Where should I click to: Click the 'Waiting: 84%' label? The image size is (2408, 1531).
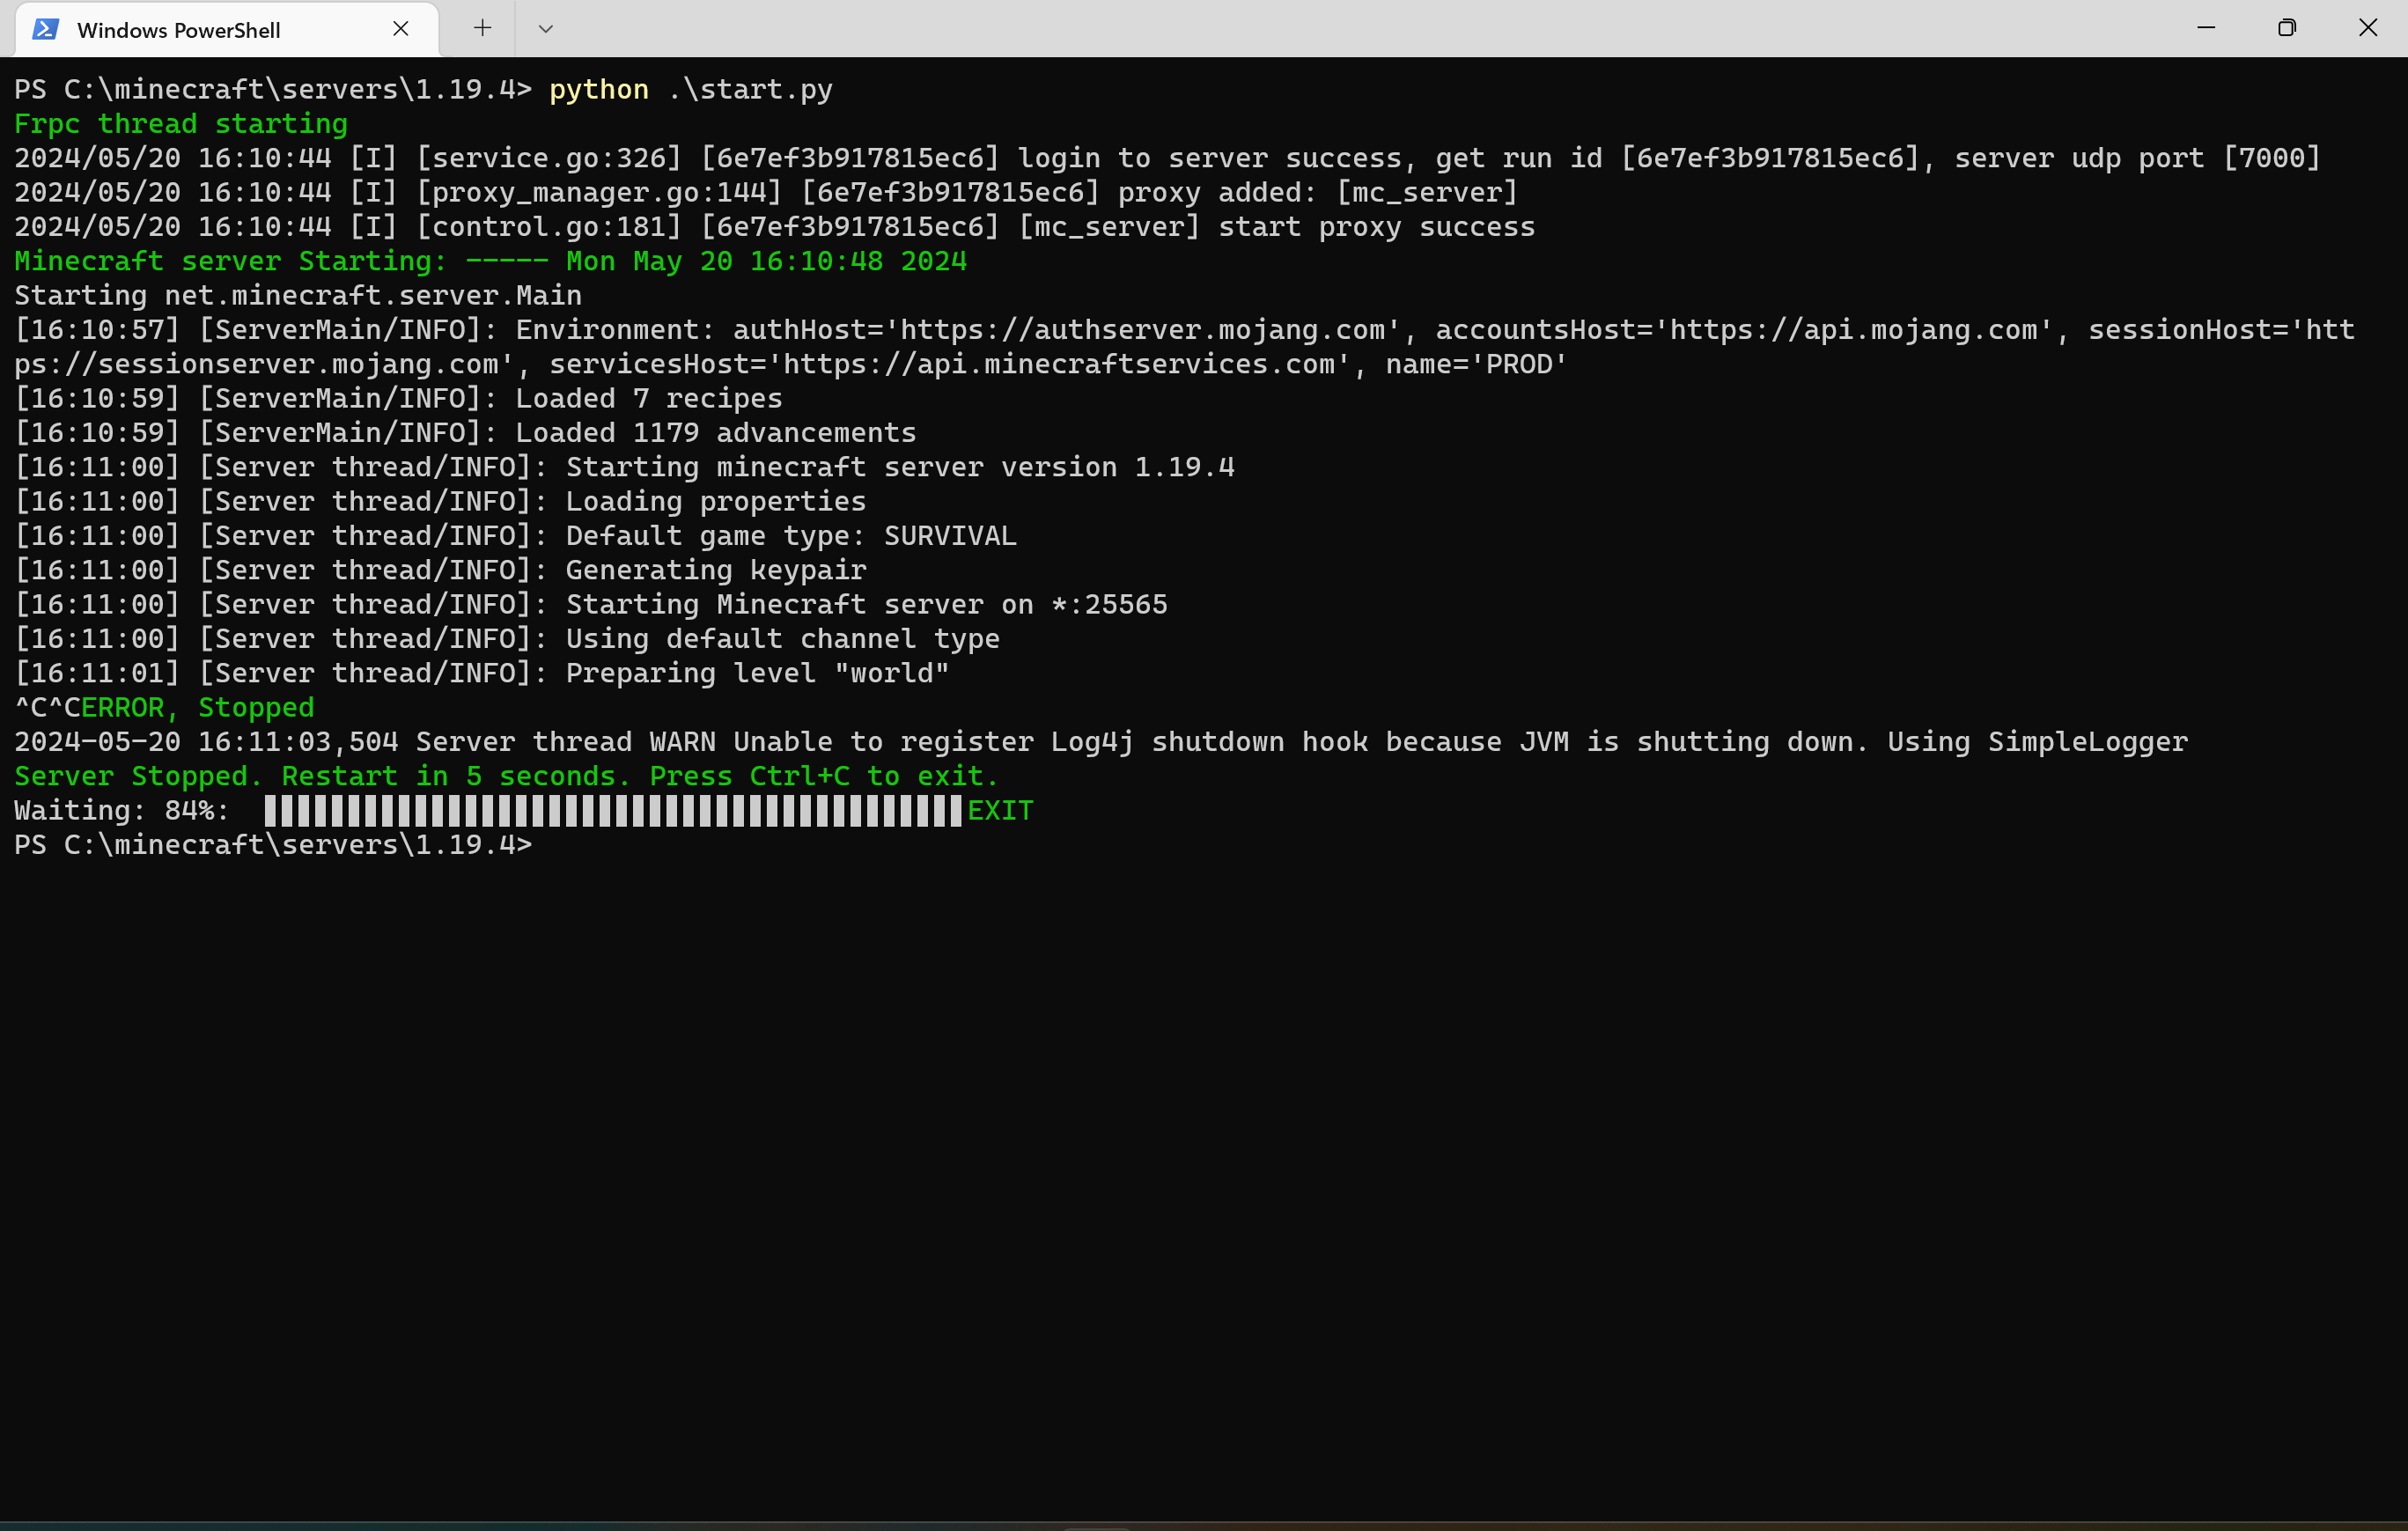(x=122, y=811)
